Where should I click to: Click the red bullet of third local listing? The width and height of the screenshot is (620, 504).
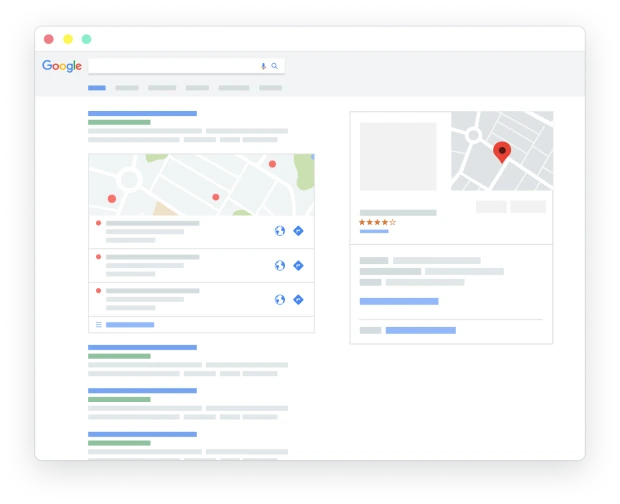(98, 291)
